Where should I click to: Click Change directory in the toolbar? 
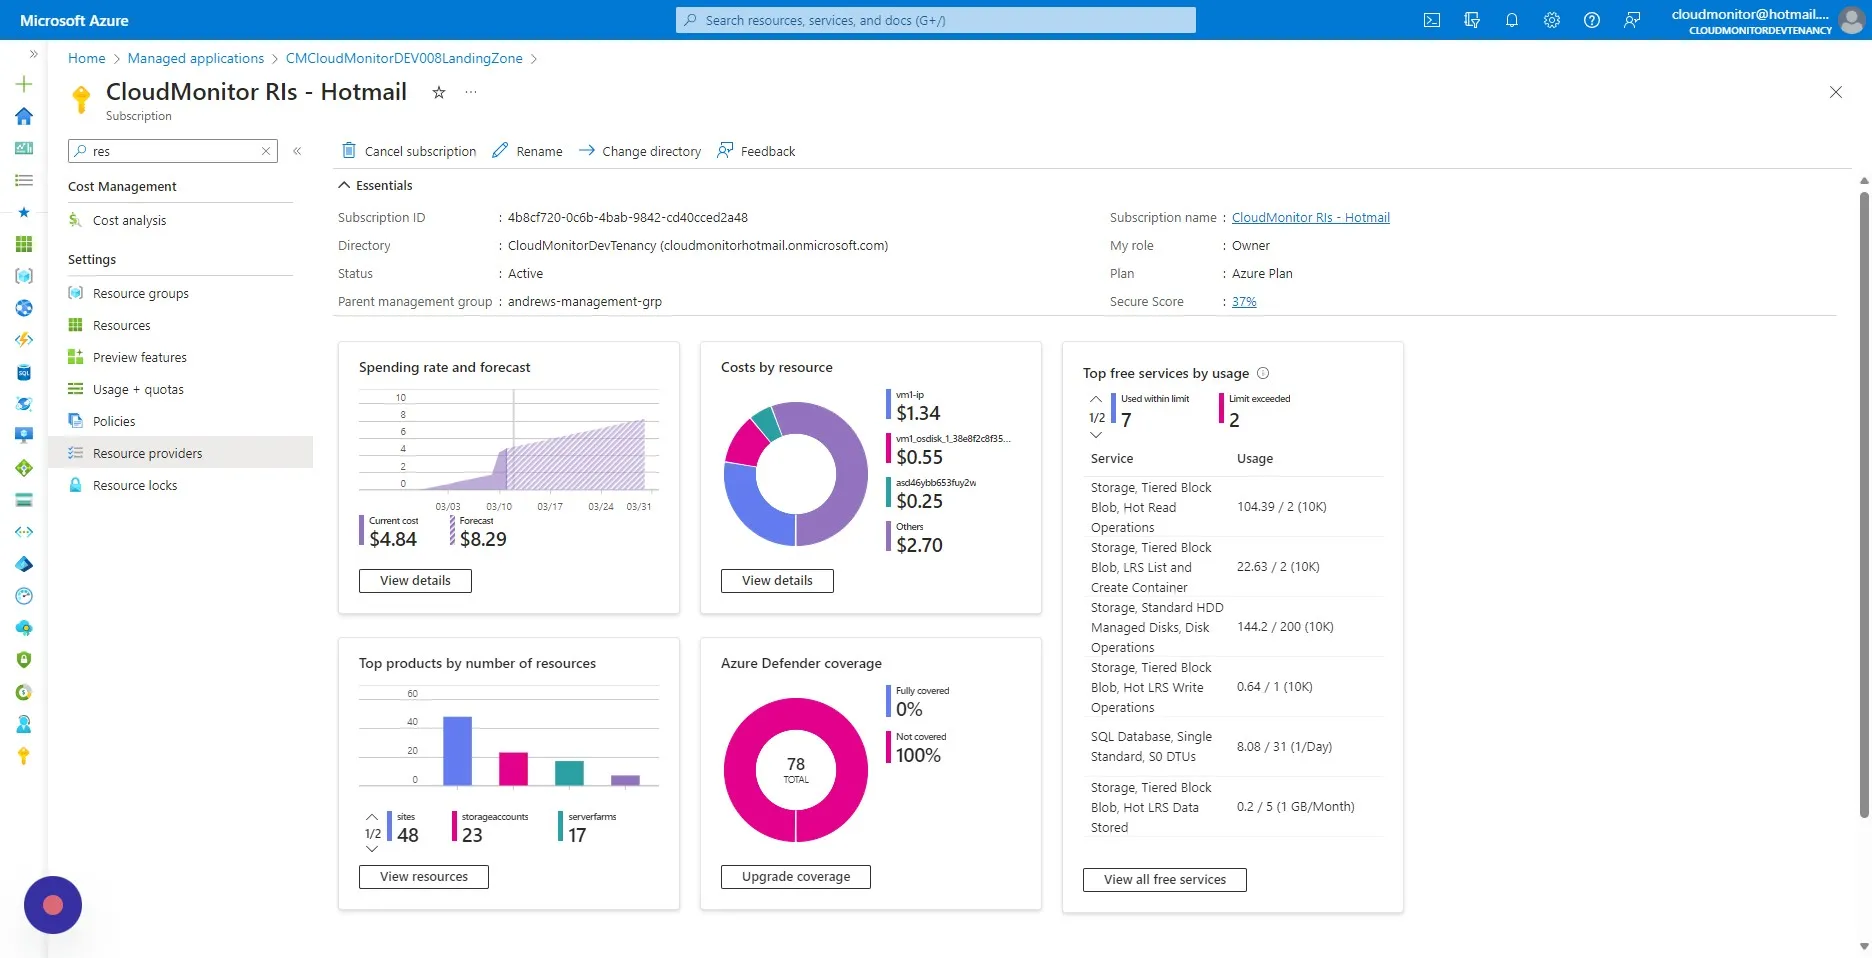click(640, 151)
